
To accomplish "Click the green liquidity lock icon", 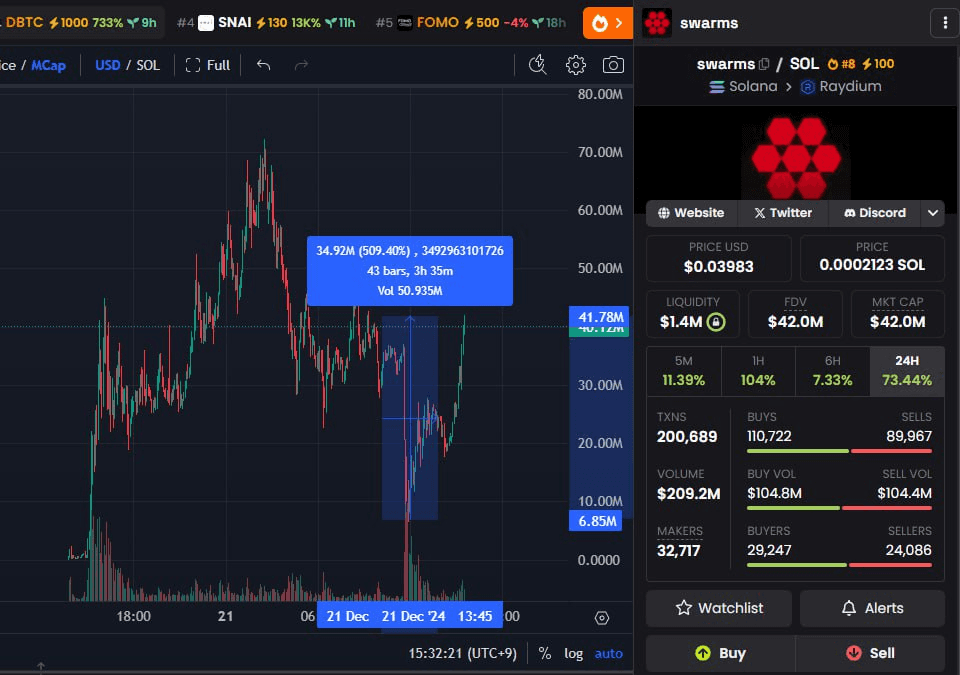I will click(716, 322).
